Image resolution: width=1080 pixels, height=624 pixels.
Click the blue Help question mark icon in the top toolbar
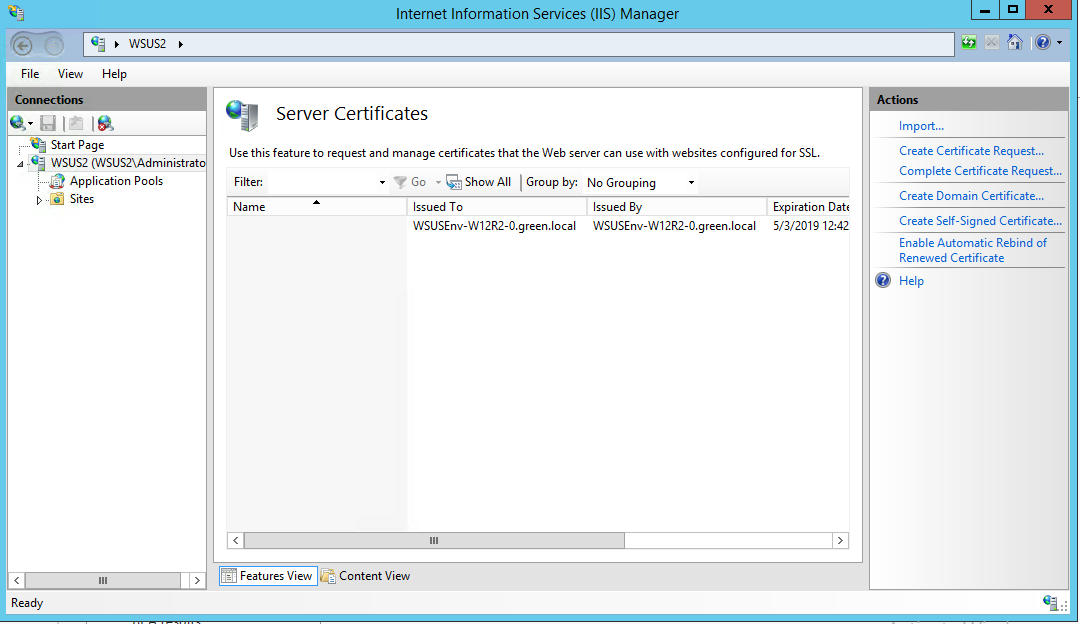click(x=1043, y=43)
